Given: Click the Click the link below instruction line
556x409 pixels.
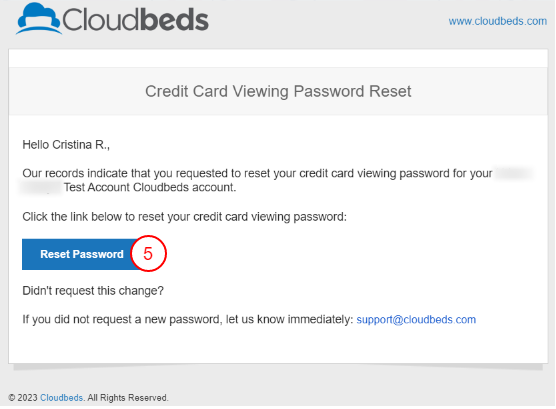Looking at the screenshot, I should 184,217.
